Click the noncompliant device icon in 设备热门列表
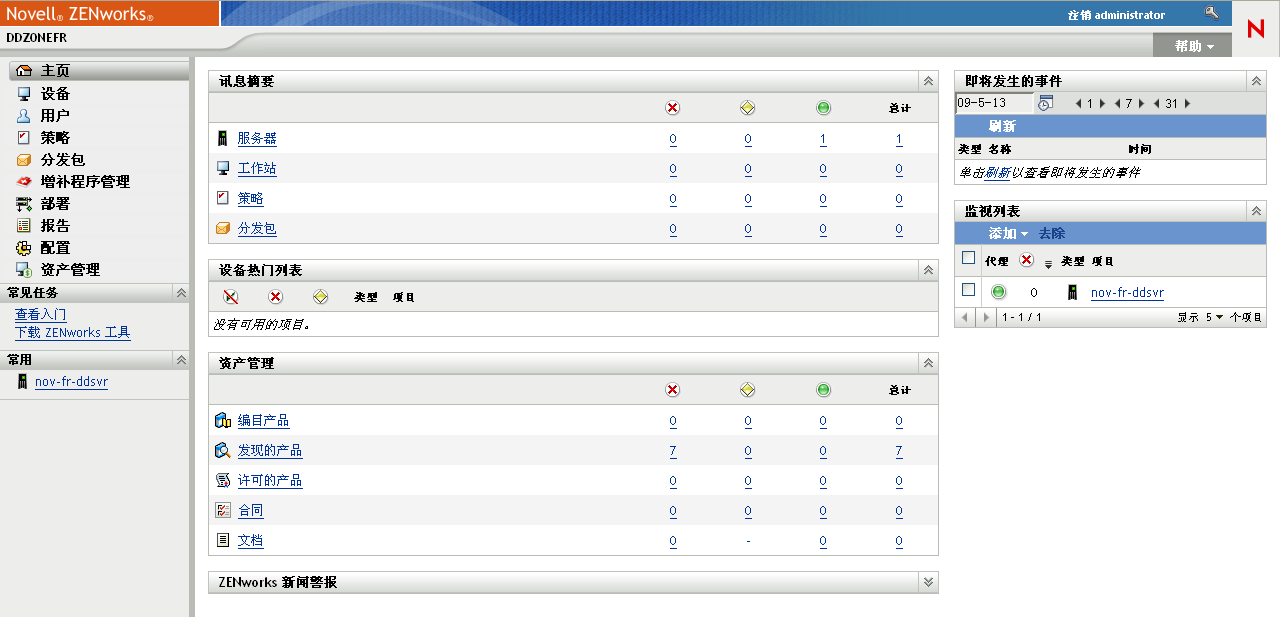Screen dimensions: 1280x617 [x=231, y=297]
